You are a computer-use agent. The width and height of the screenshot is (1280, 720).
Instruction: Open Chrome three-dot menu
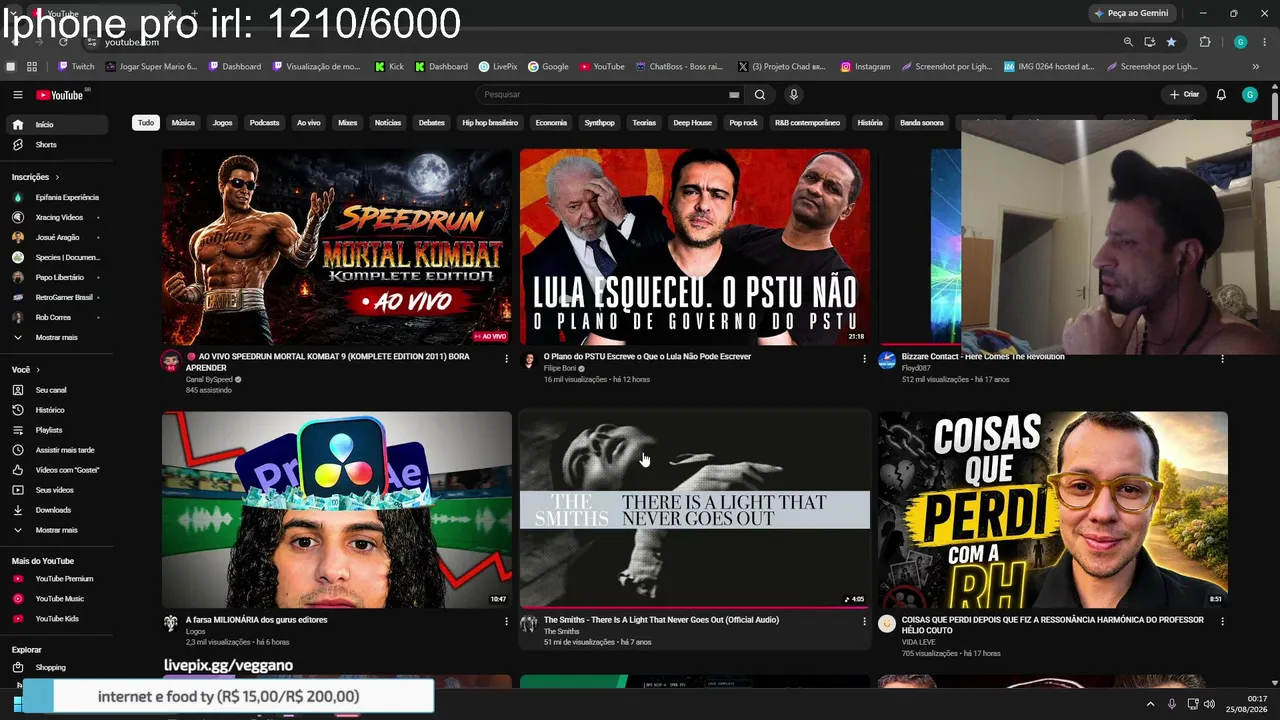[1263, 42]
